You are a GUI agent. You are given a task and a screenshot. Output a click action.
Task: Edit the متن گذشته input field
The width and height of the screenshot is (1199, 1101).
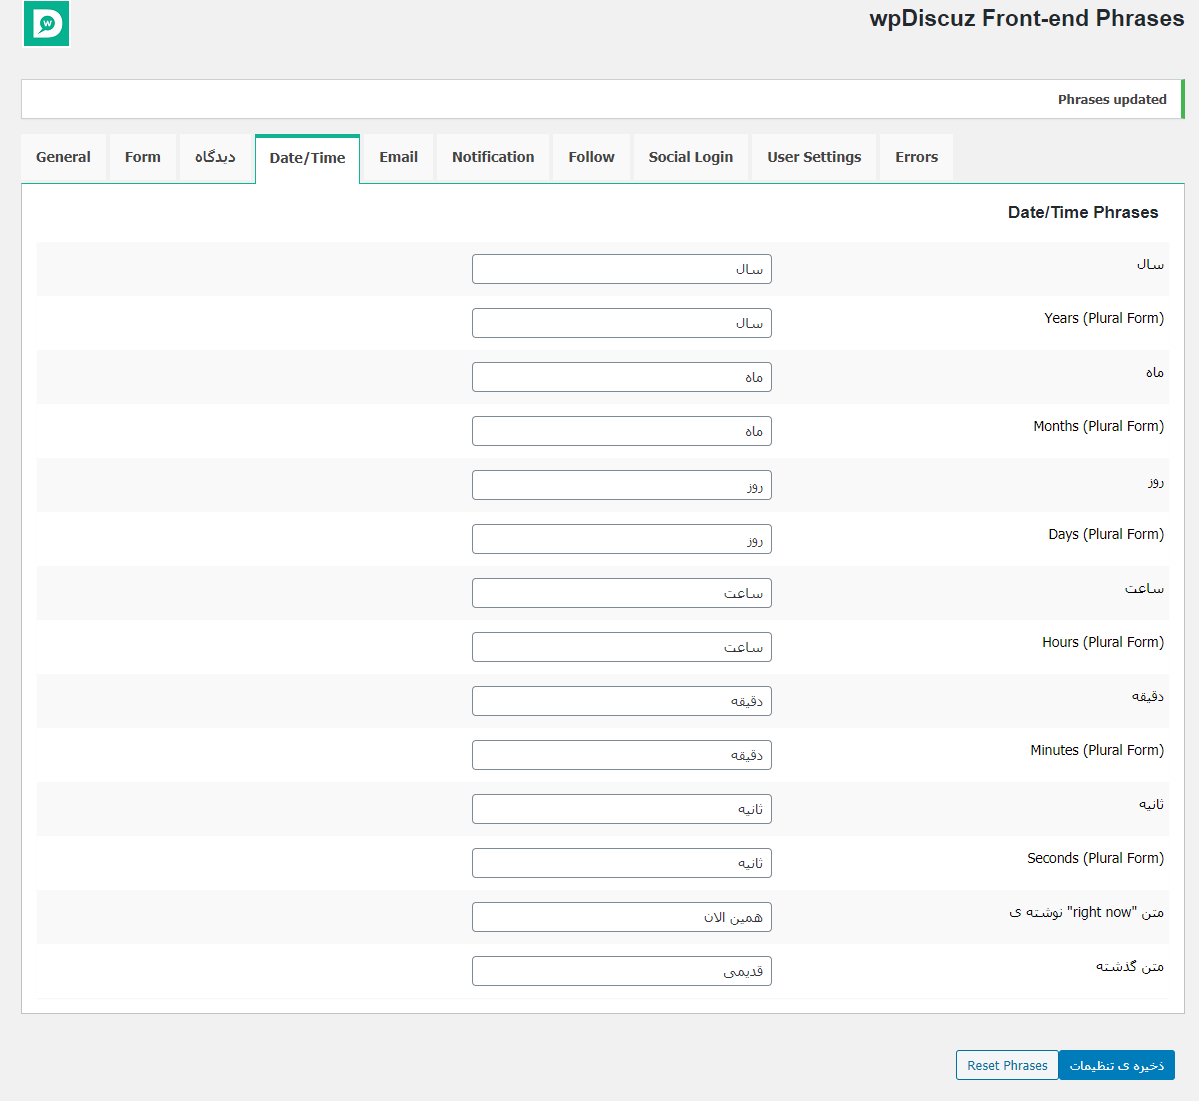(x=622, y=971)
